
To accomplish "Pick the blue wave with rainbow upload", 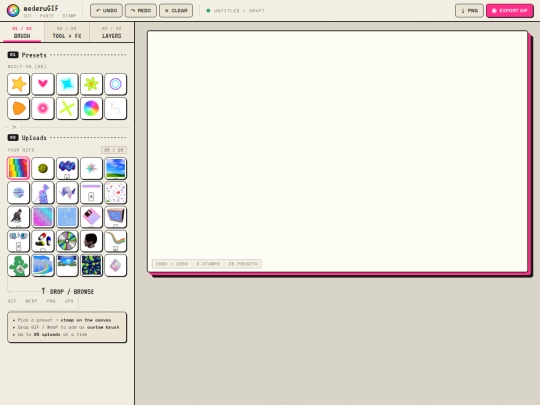I will (x=43, y=266).
